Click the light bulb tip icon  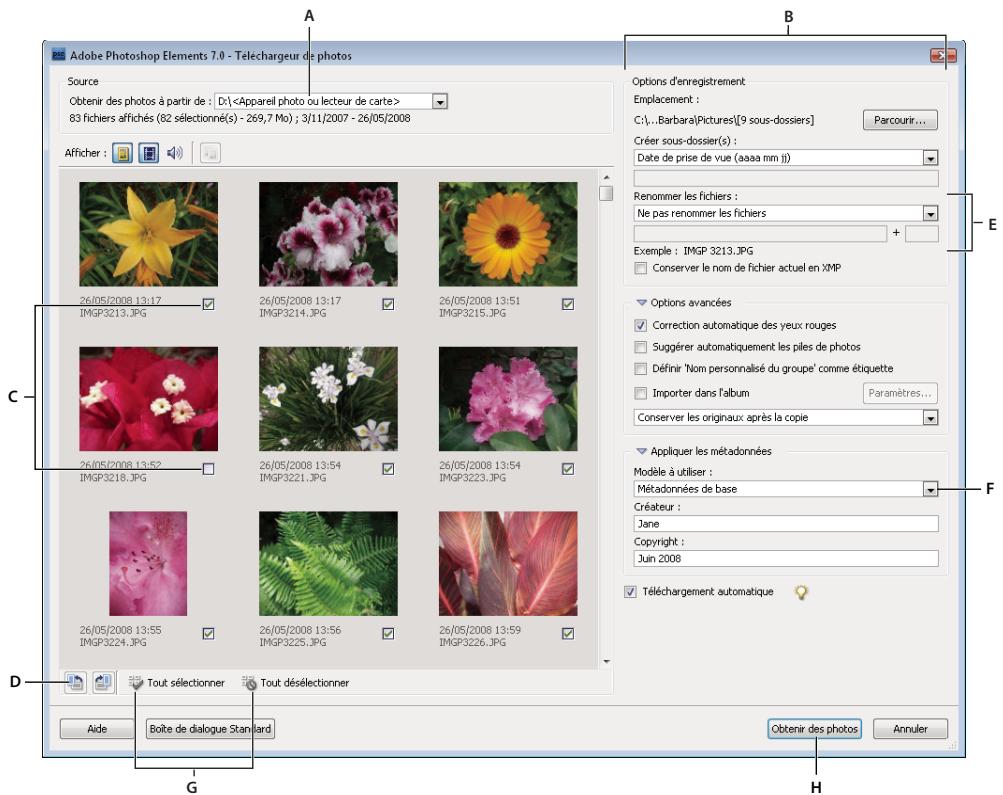(x=801, y=592)
